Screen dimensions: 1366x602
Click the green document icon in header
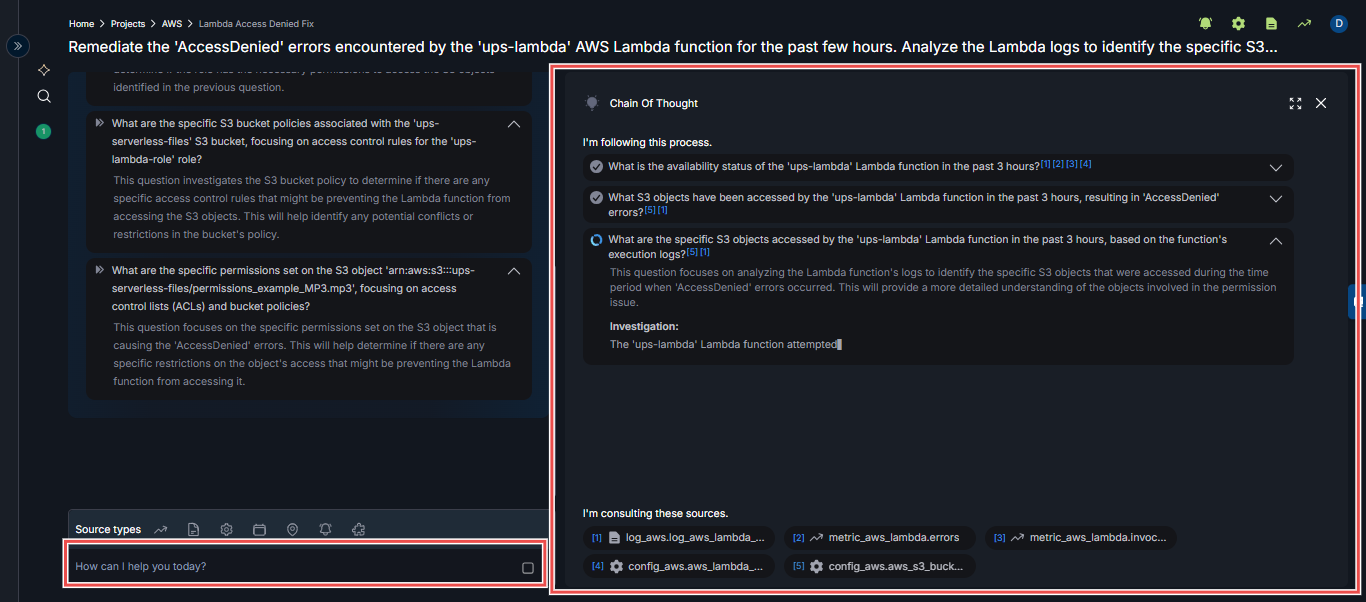(1271, 24)
